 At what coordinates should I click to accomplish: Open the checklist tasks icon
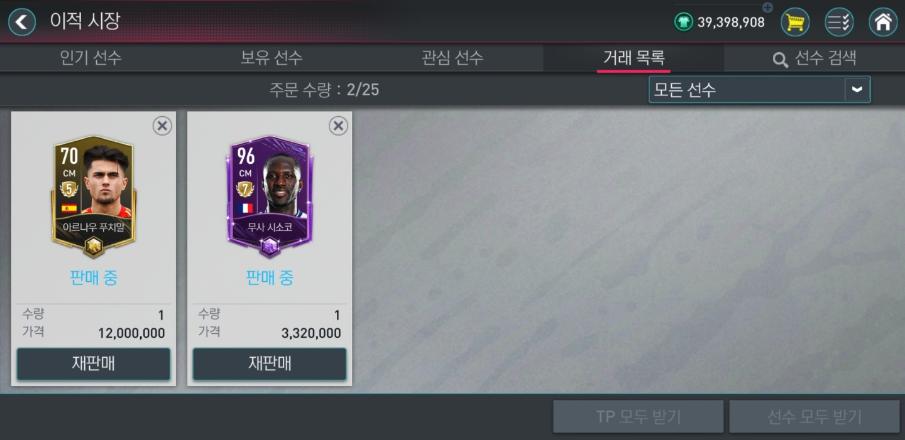tap(839, 23)
